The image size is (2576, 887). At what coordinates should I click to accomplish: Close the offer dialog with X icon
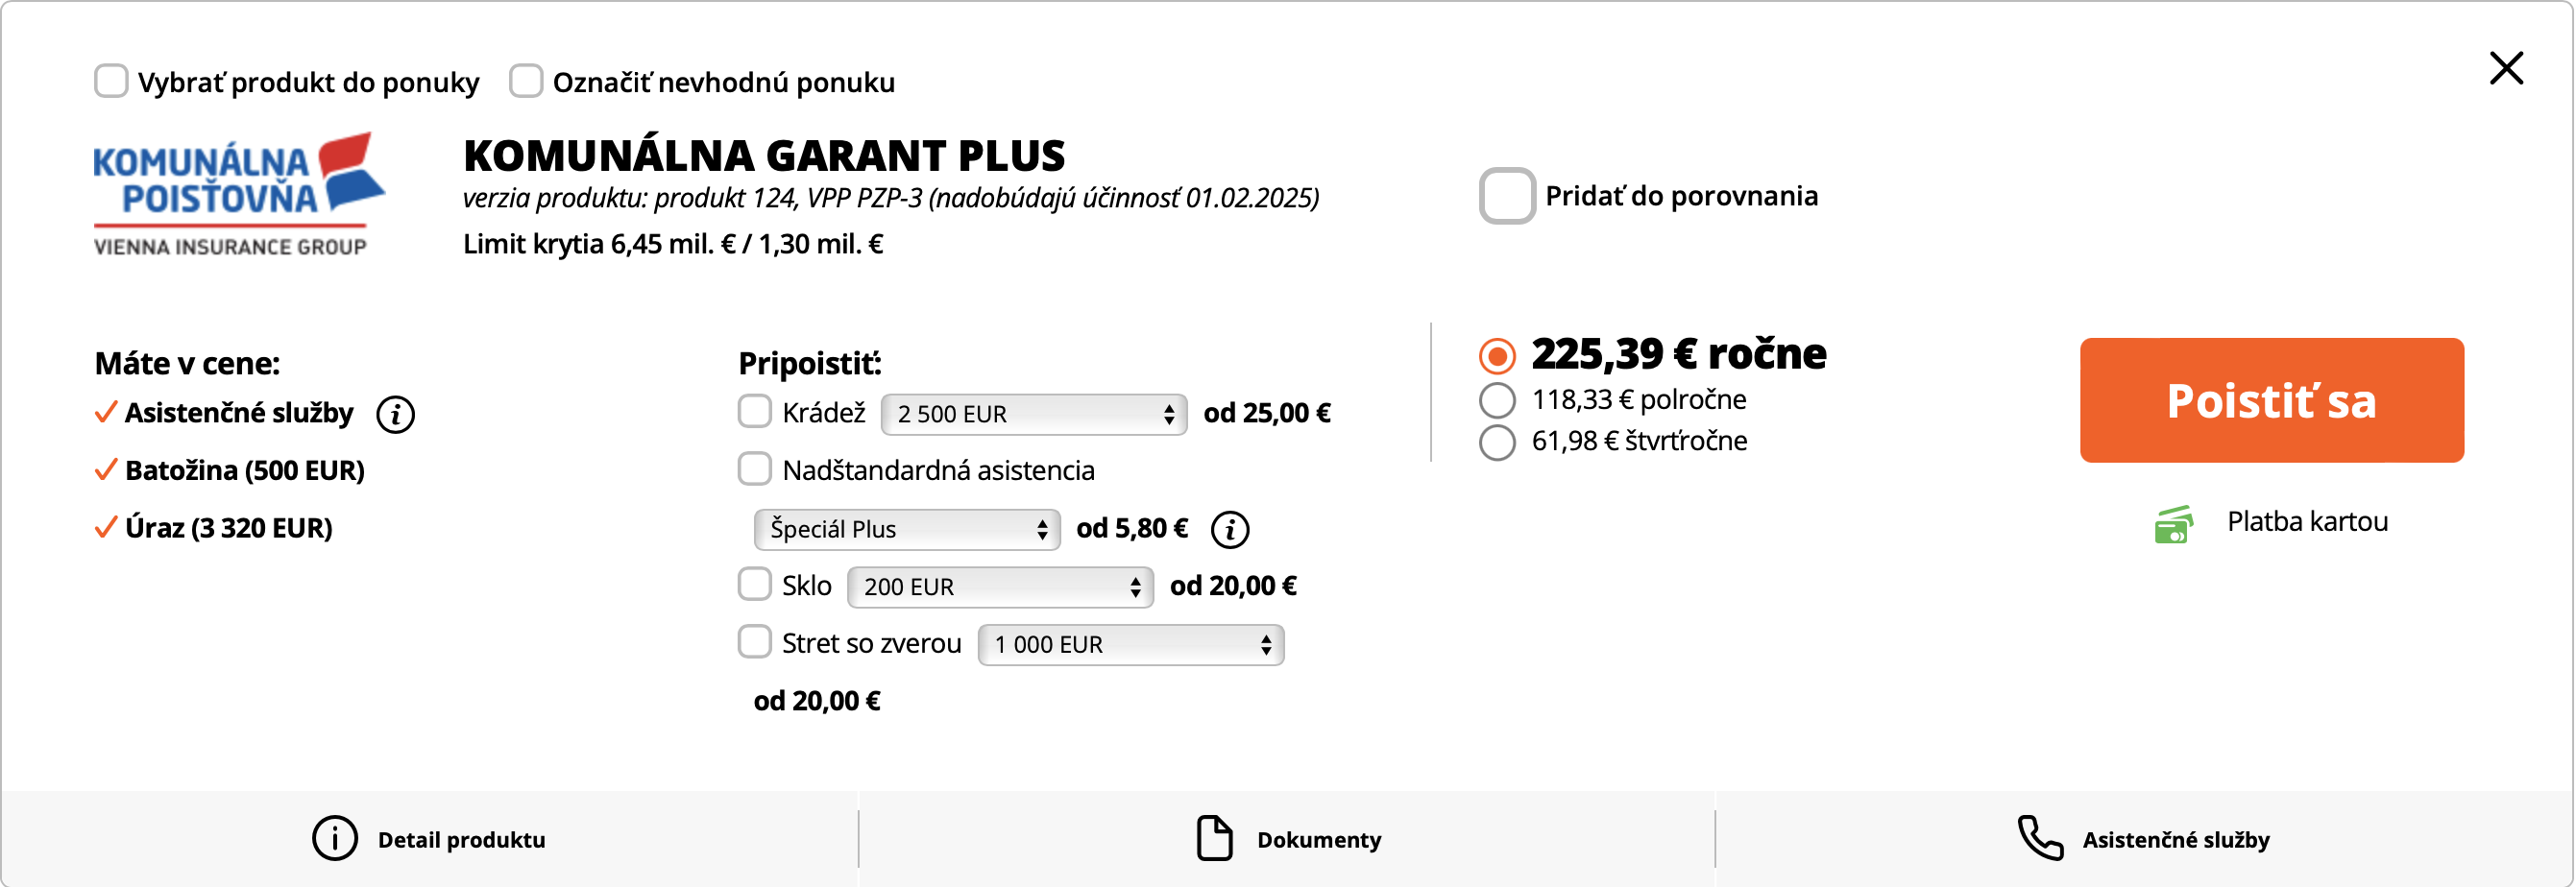click(2506, 68)
